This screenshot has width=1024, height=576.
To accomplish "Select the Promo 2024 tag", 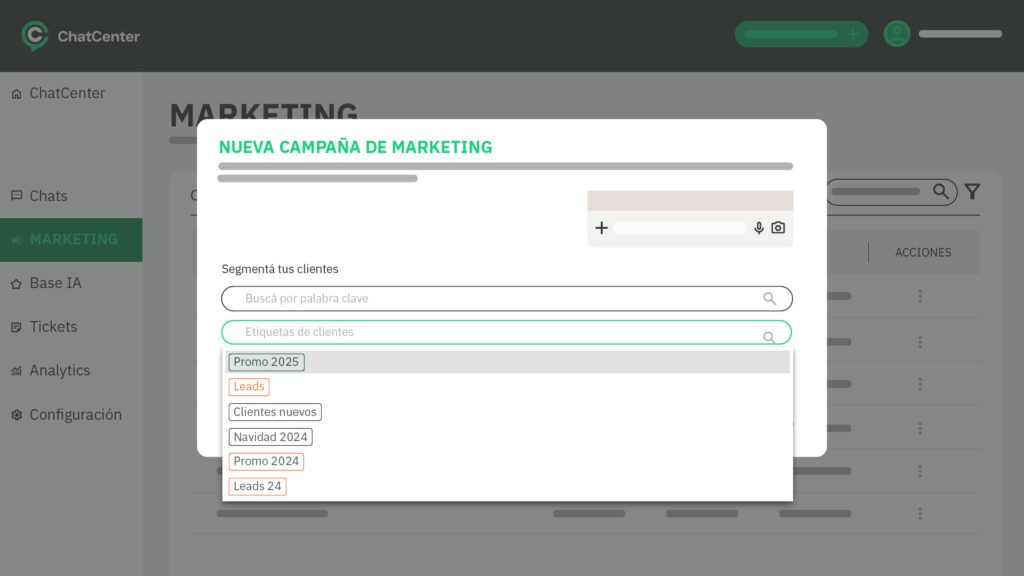I will [x=266, y=462].
